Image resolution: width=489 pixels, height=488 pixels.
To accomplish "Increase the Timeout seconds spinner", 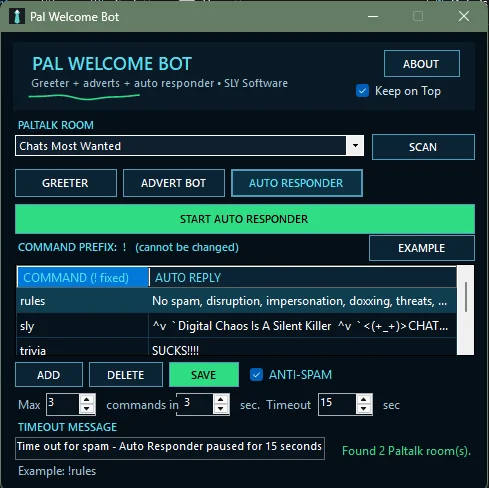I will click(363, 400).
